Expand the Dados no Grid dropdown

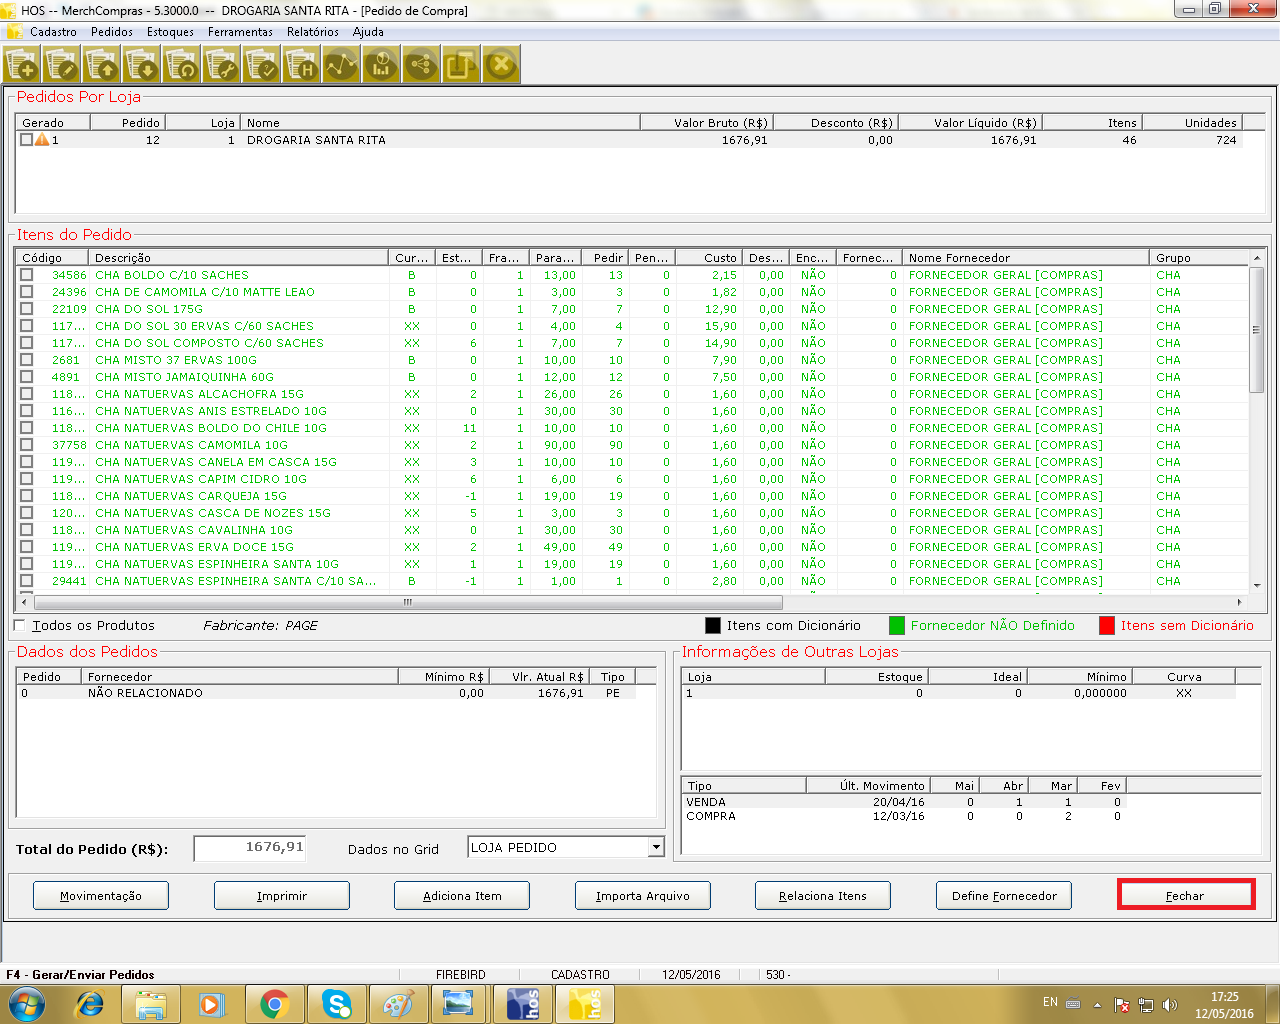[656, 848]
